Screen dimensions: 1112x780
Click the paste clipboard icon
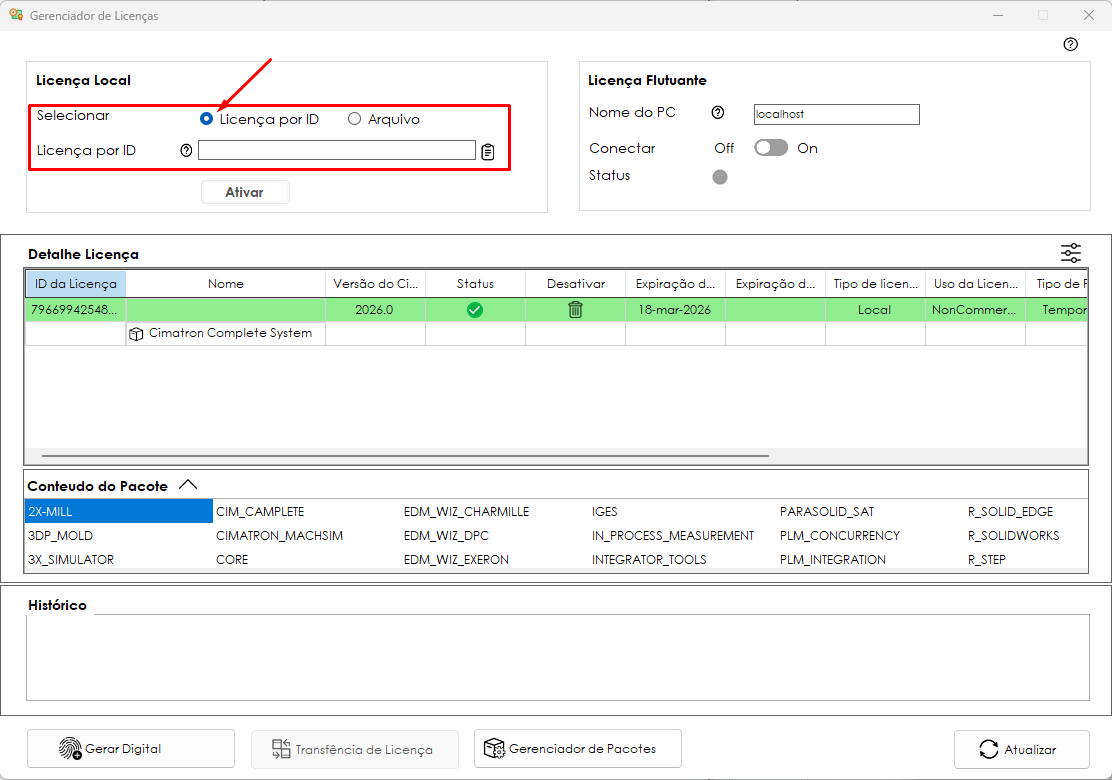point(488,152)
